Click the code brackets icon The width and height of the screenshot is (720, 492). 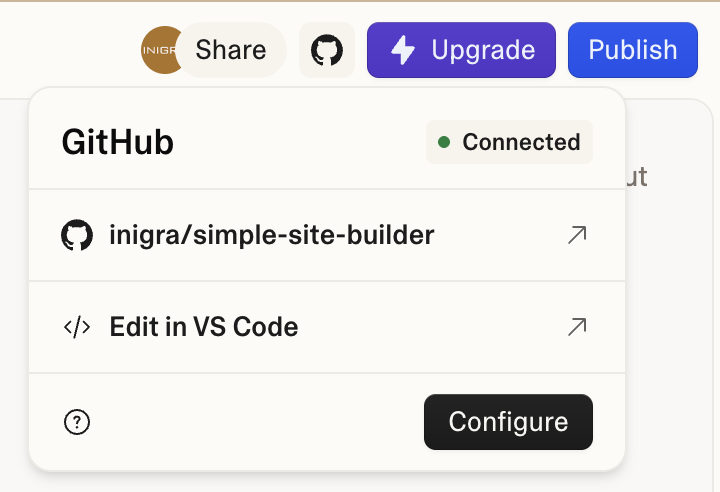click(x=77, y=327)
